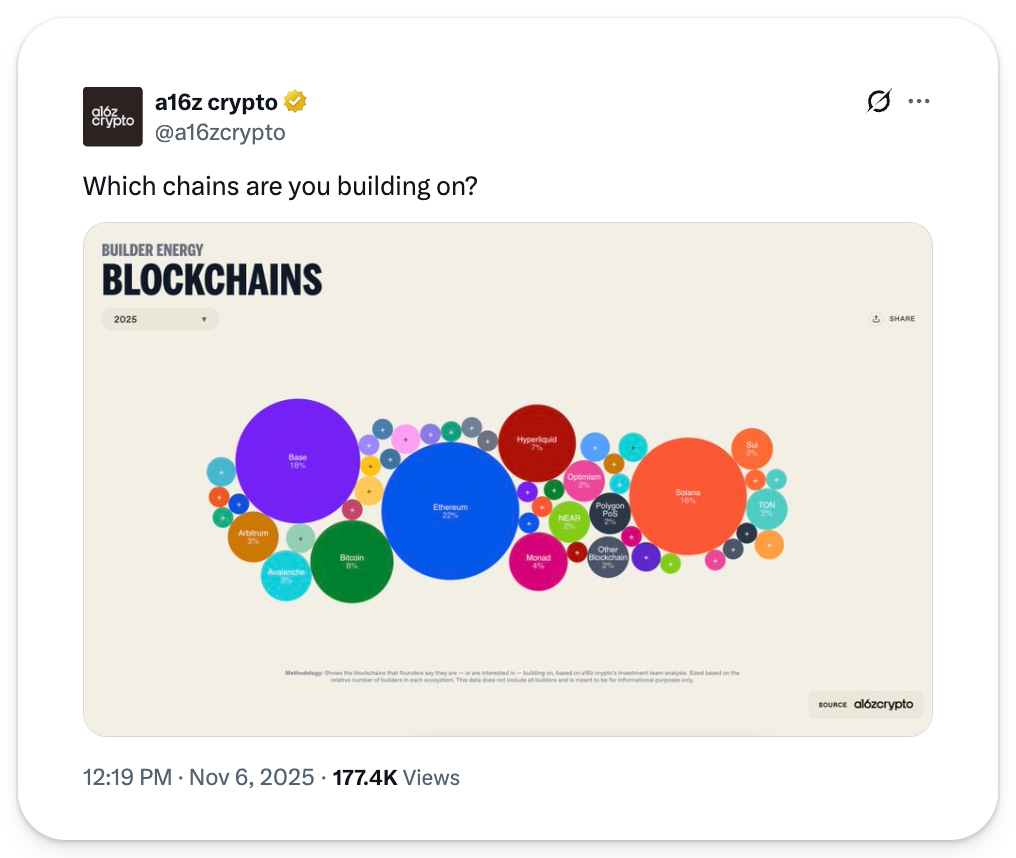Image resolution: width=1016 pixels, height=858 pixels.
Task: Open the @a16zcrypto handle link
Action: 219,132
